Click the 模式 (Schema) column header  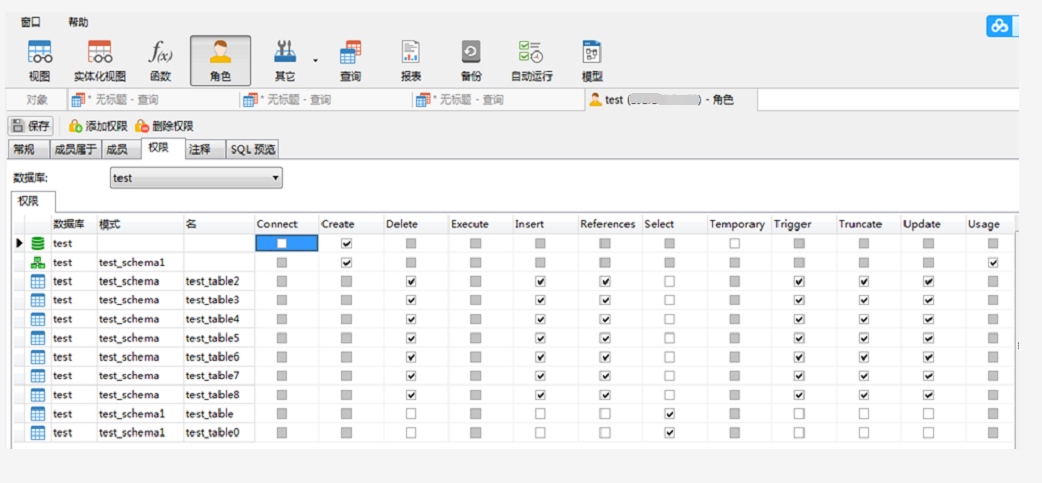click(x=140, y=224)
